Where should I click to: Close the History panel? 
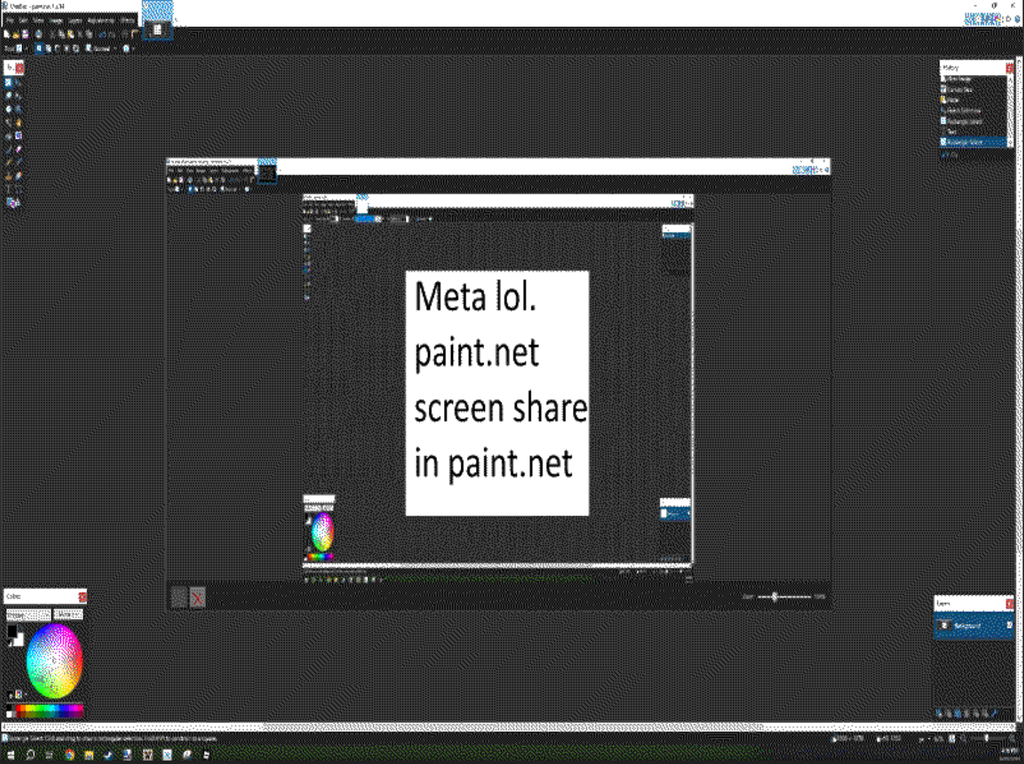coord(1010,68)
